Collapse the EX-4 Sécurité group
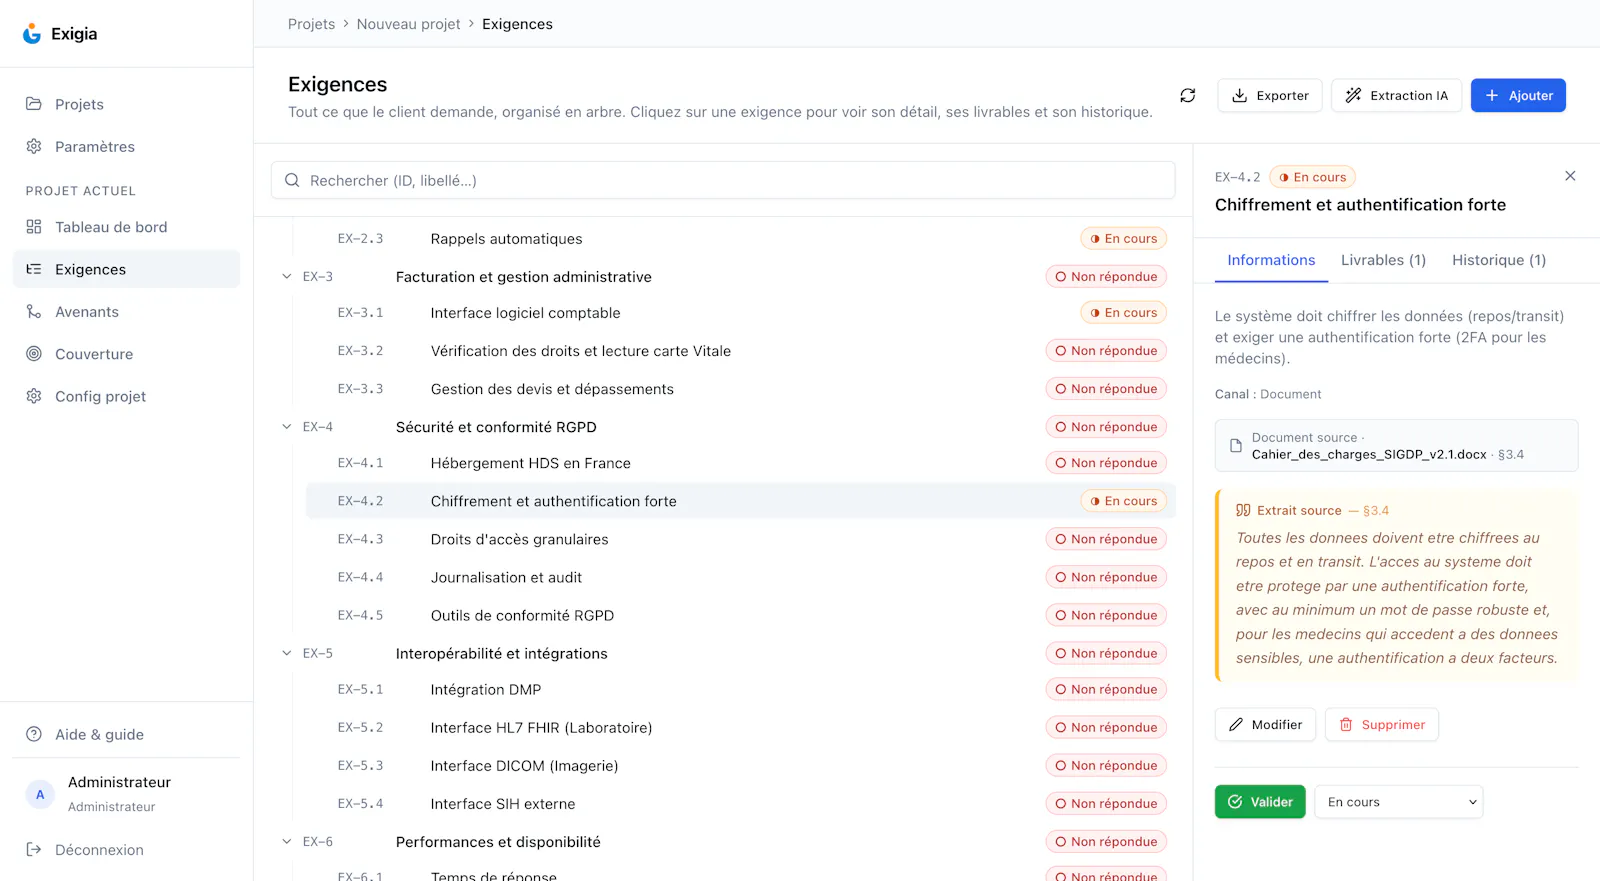Viewport: 1600px width, 881px height. point(287,427)
